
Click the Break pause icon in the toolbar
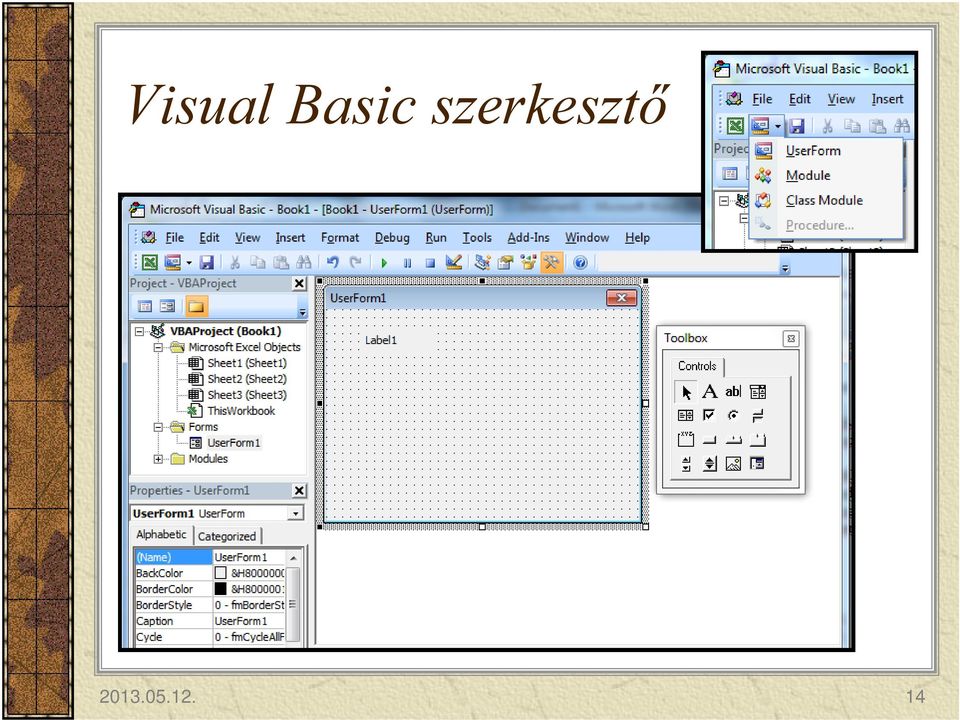pyautogui.click(x=407, y=263)
